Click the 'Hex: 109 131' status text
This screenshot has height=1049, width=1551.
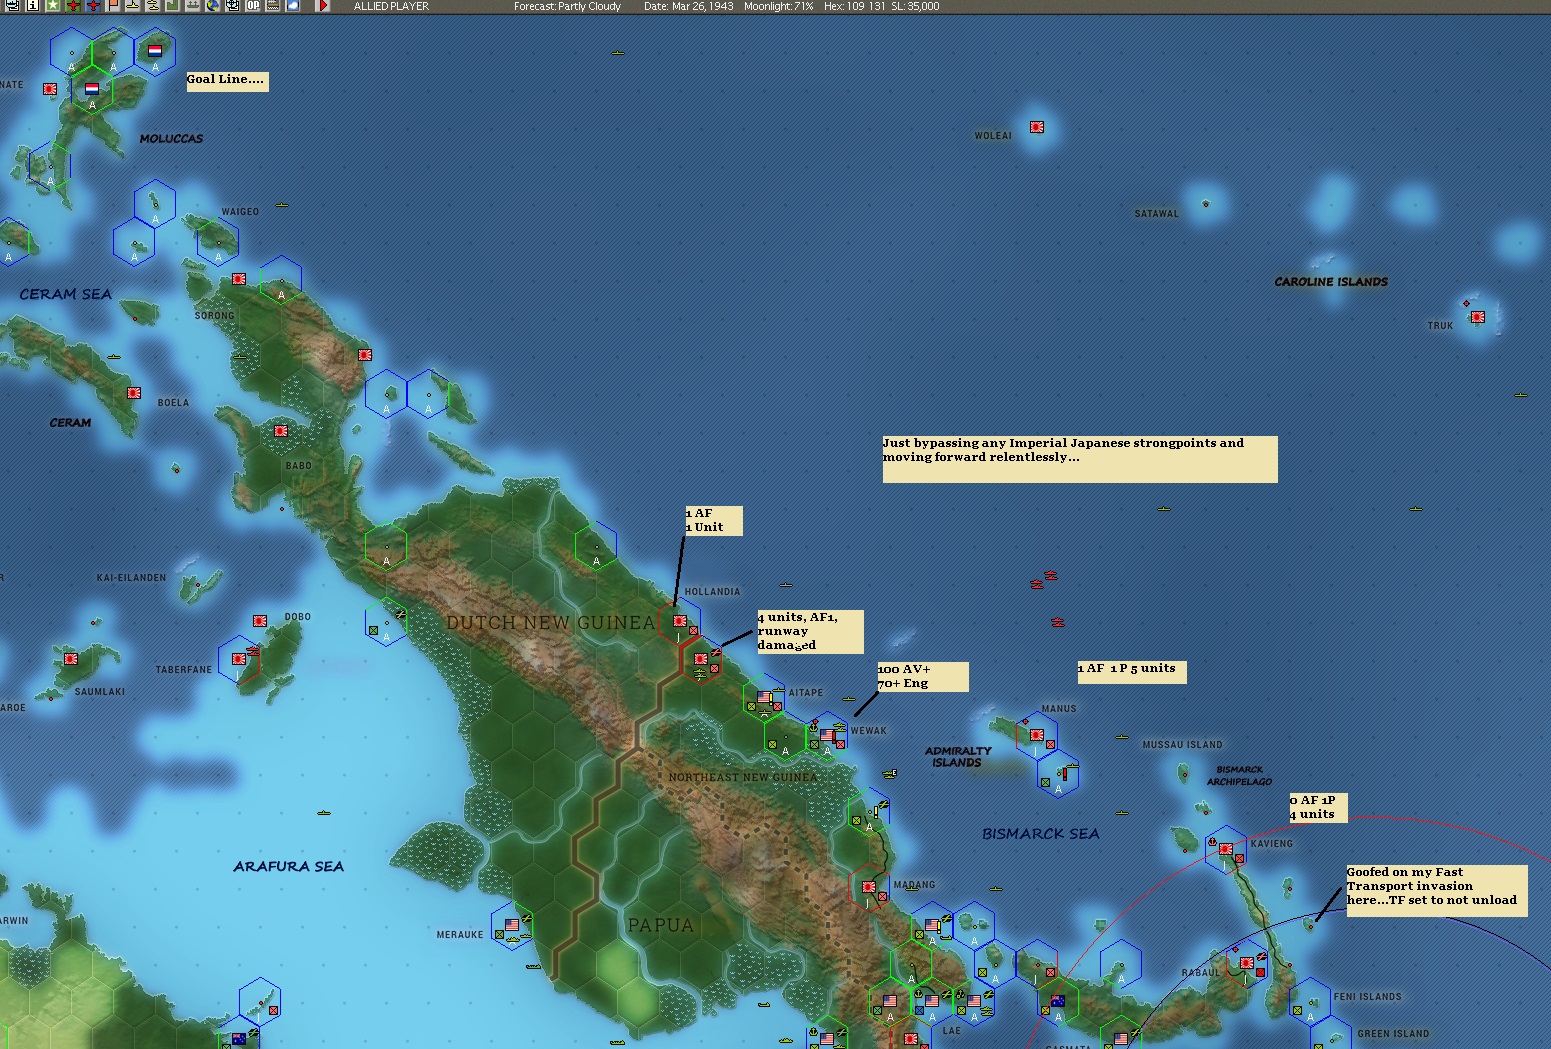pos(854,6)
